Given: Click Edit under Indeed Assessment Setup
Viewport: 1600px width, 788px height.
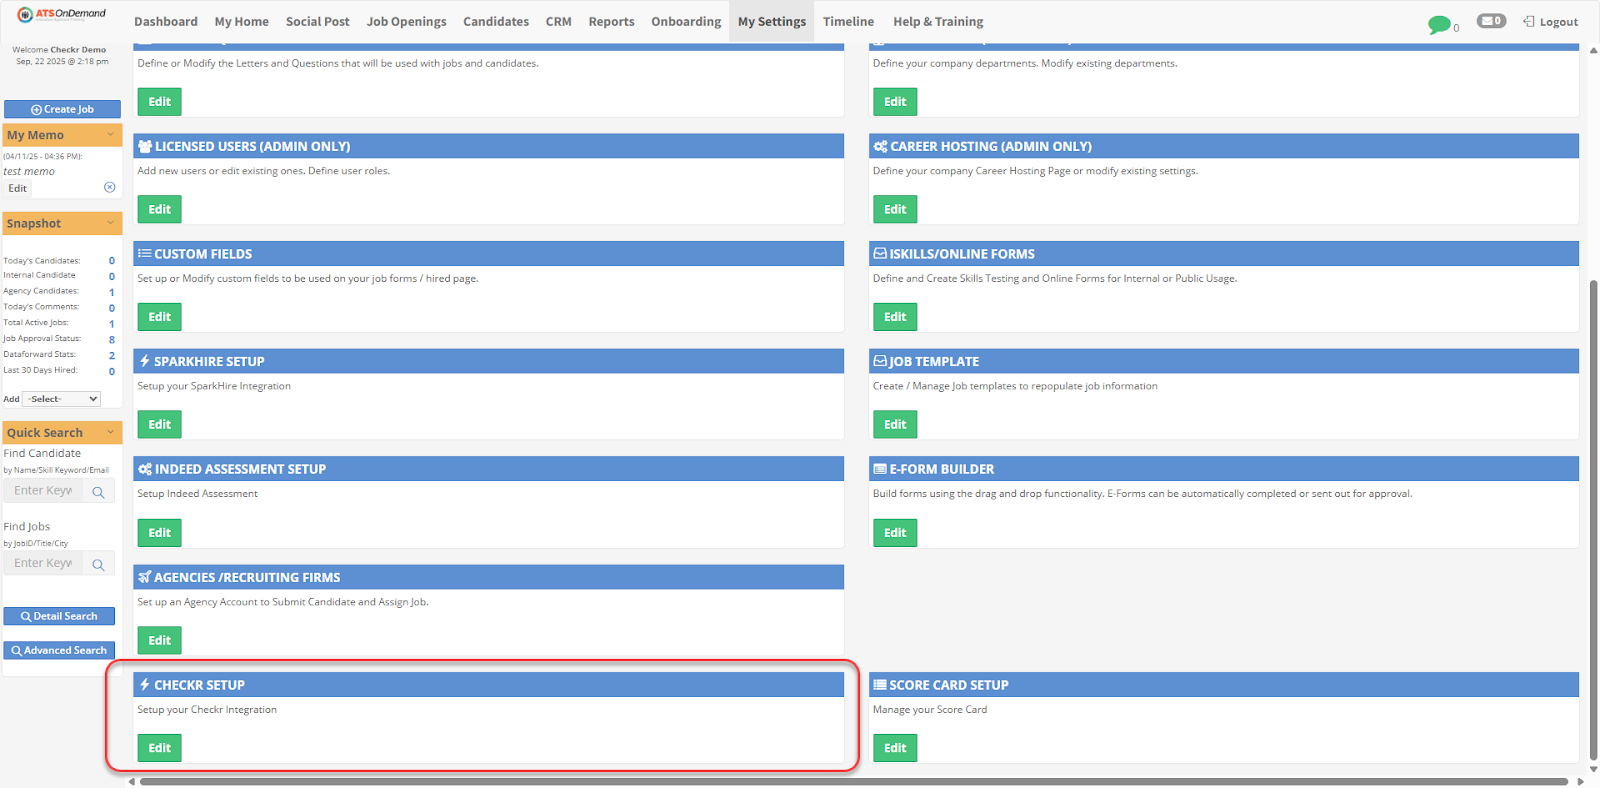Looking at the screenshot, I should (160, 533).
